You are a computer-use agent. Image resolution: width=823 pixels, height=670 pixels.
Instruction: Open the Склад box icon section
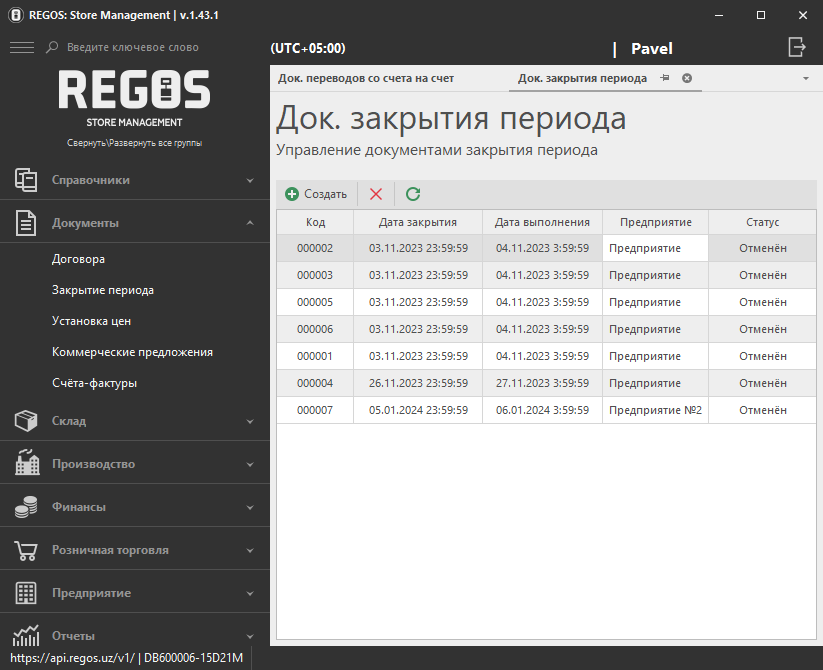point(26,421)
